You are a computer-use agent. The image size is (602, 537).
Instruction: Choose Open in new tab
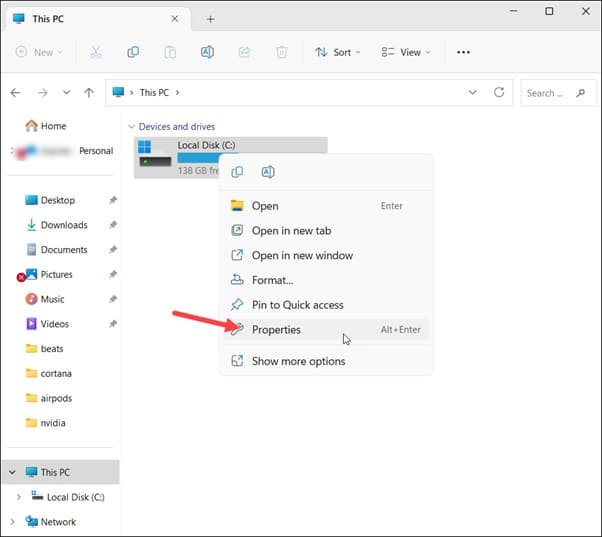326,231
